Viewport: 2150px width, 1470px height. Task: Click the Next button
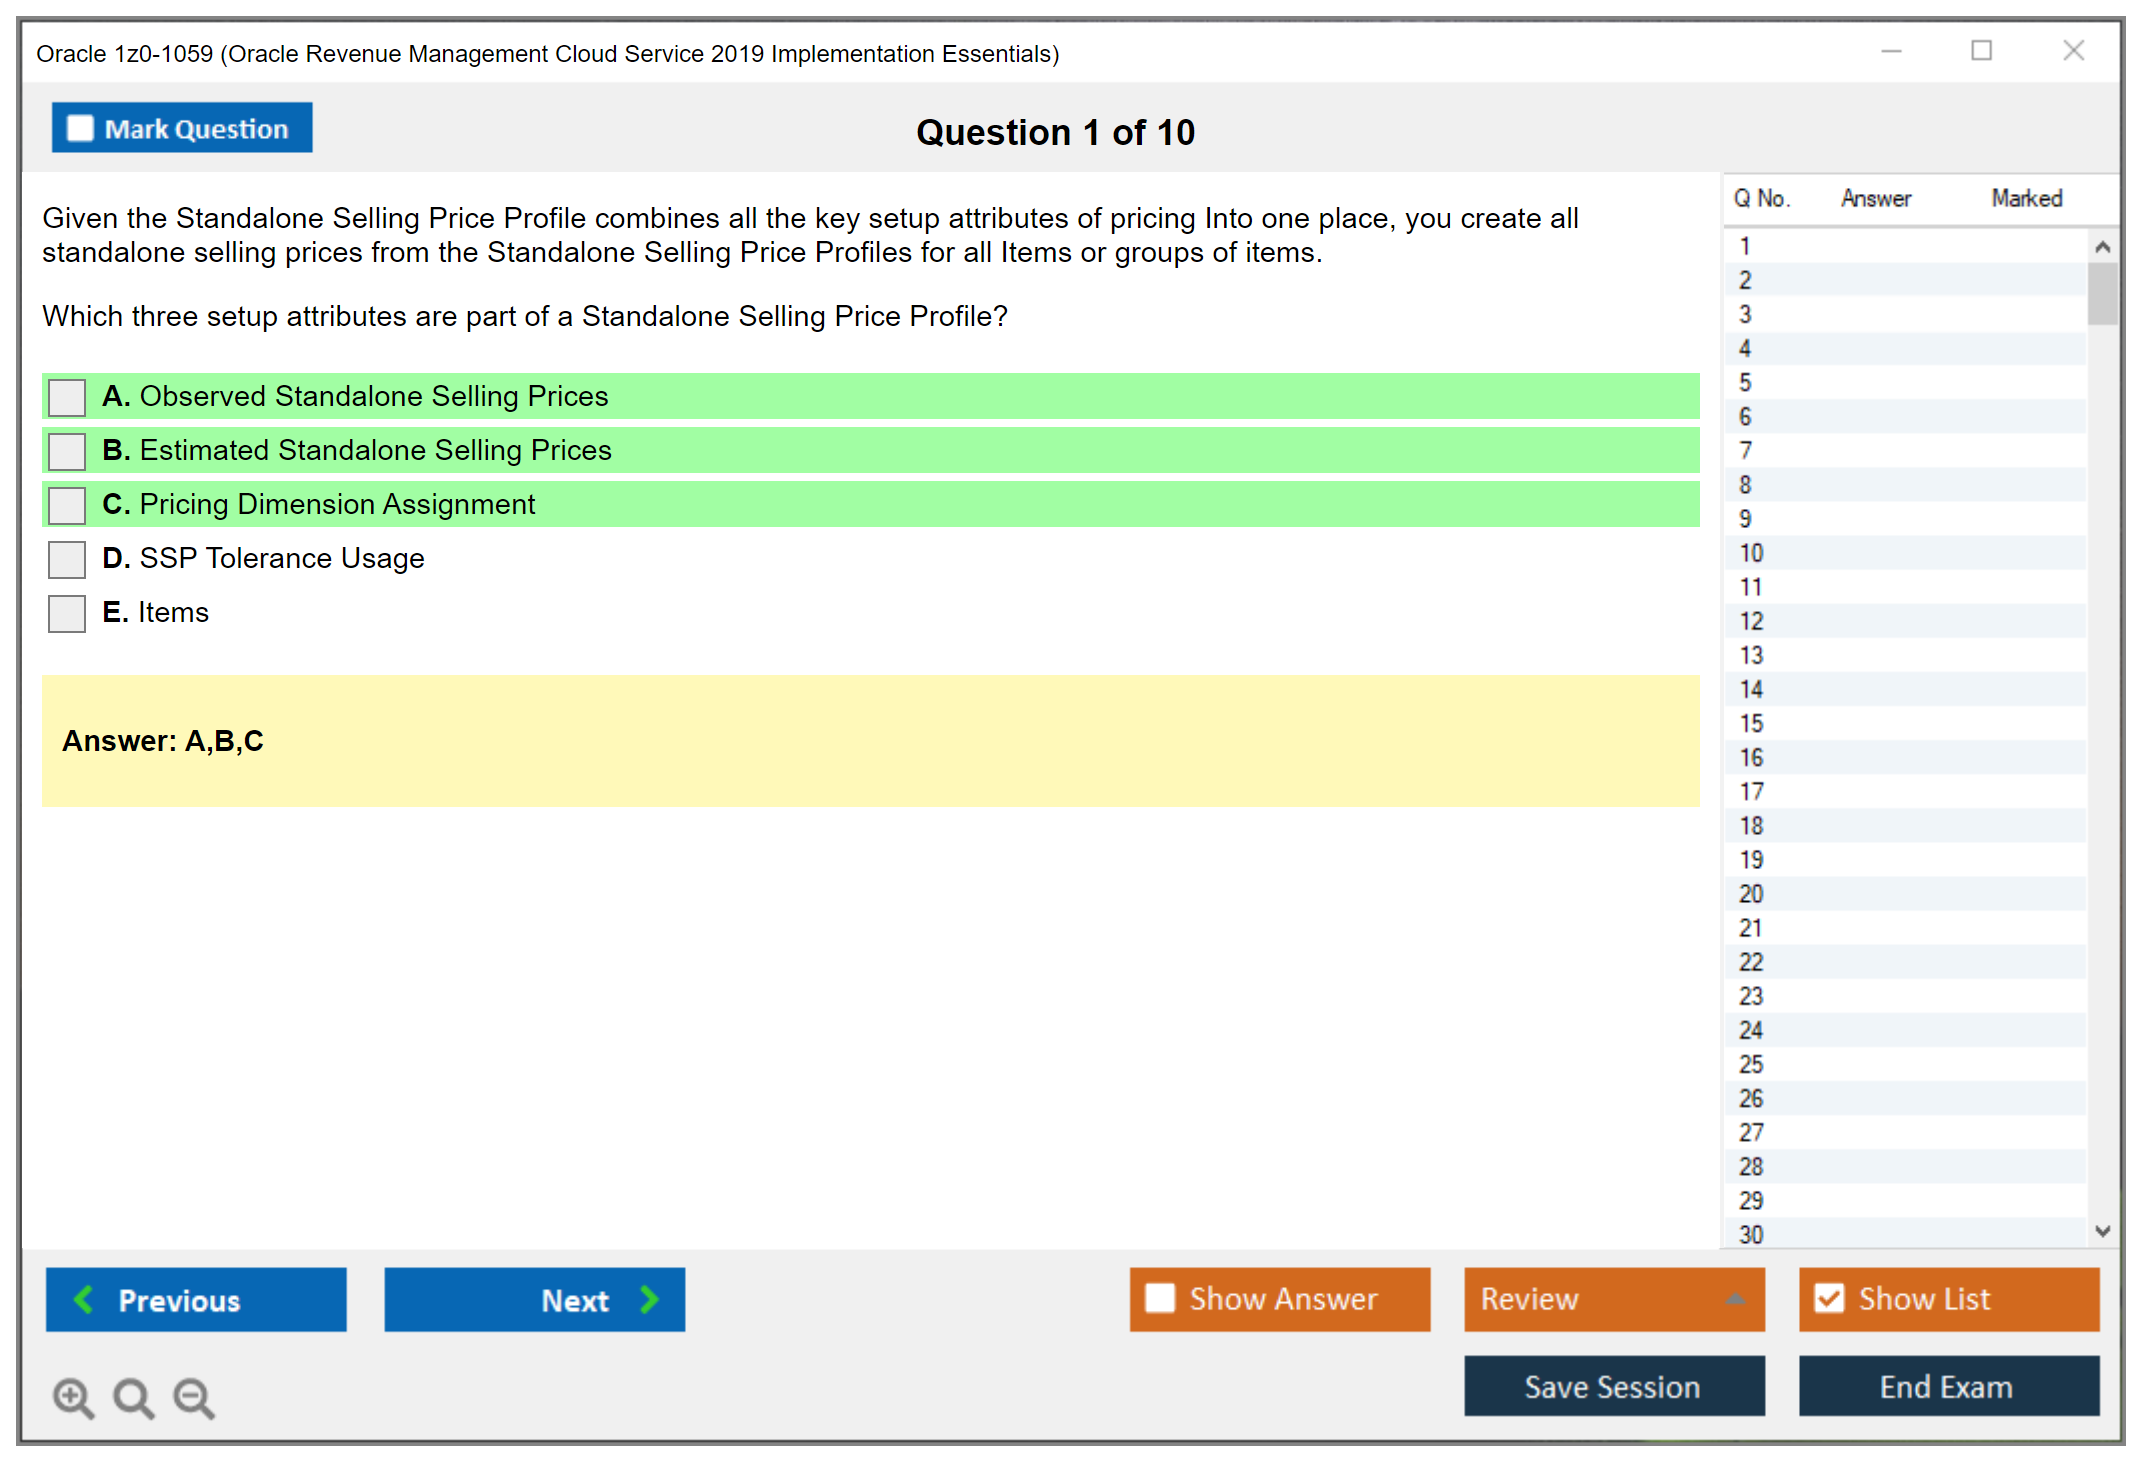[534, 1299]
